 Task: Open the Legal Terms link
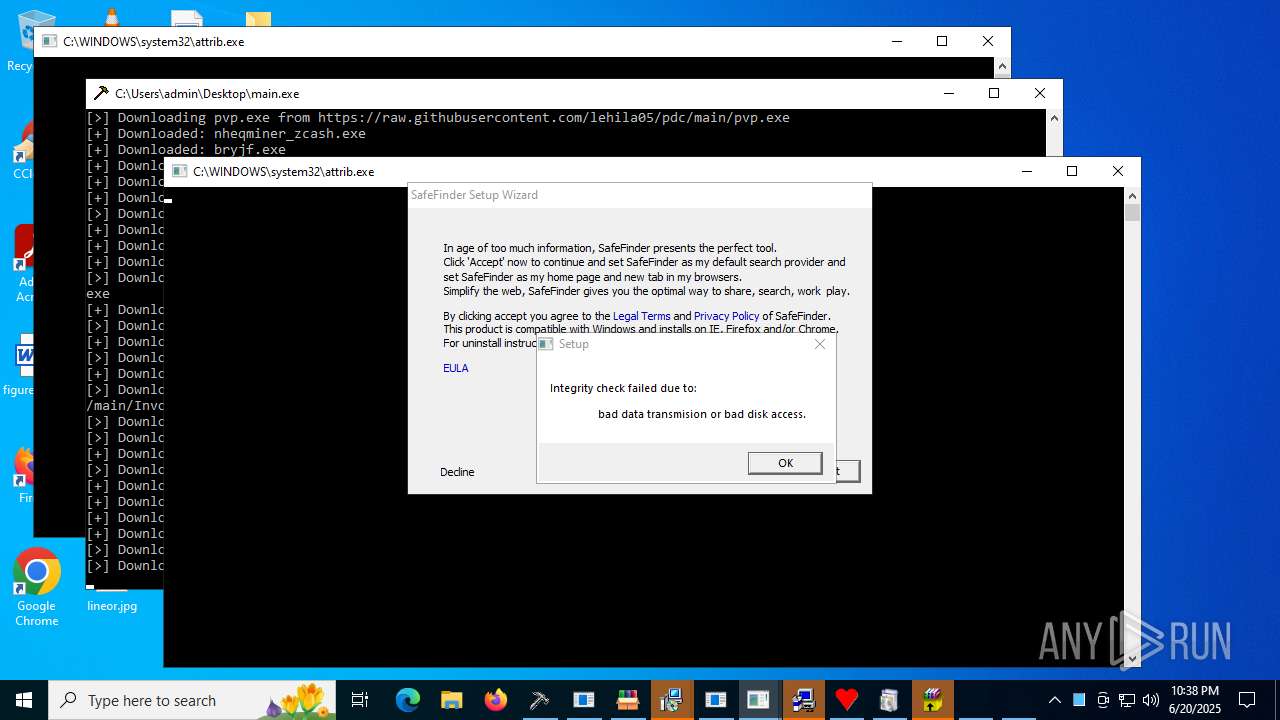pos(641,316)
